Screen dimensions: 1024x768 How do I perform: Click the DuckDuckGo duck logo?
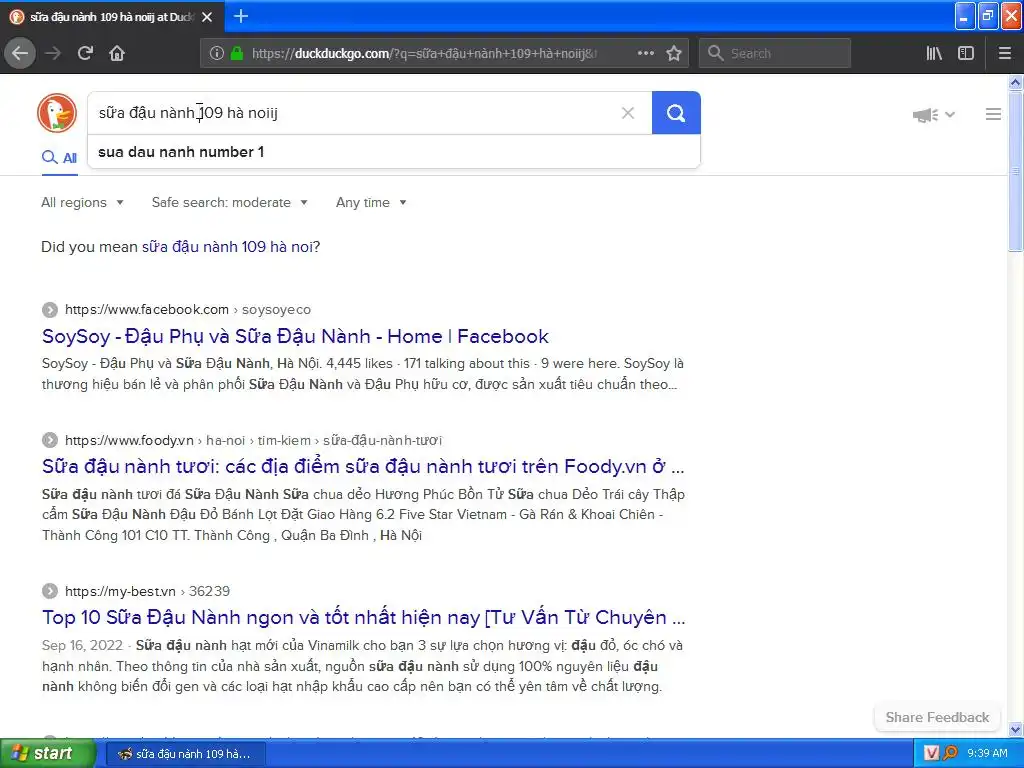click(x=57, y=113)
